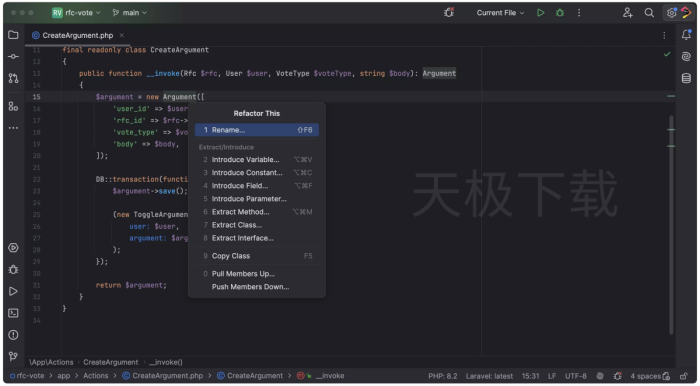Viewport: 700px width, 386px height.
Task: Click the 15:31 caret position indicator
Action: pyautogui.click(x=530, y=376)
